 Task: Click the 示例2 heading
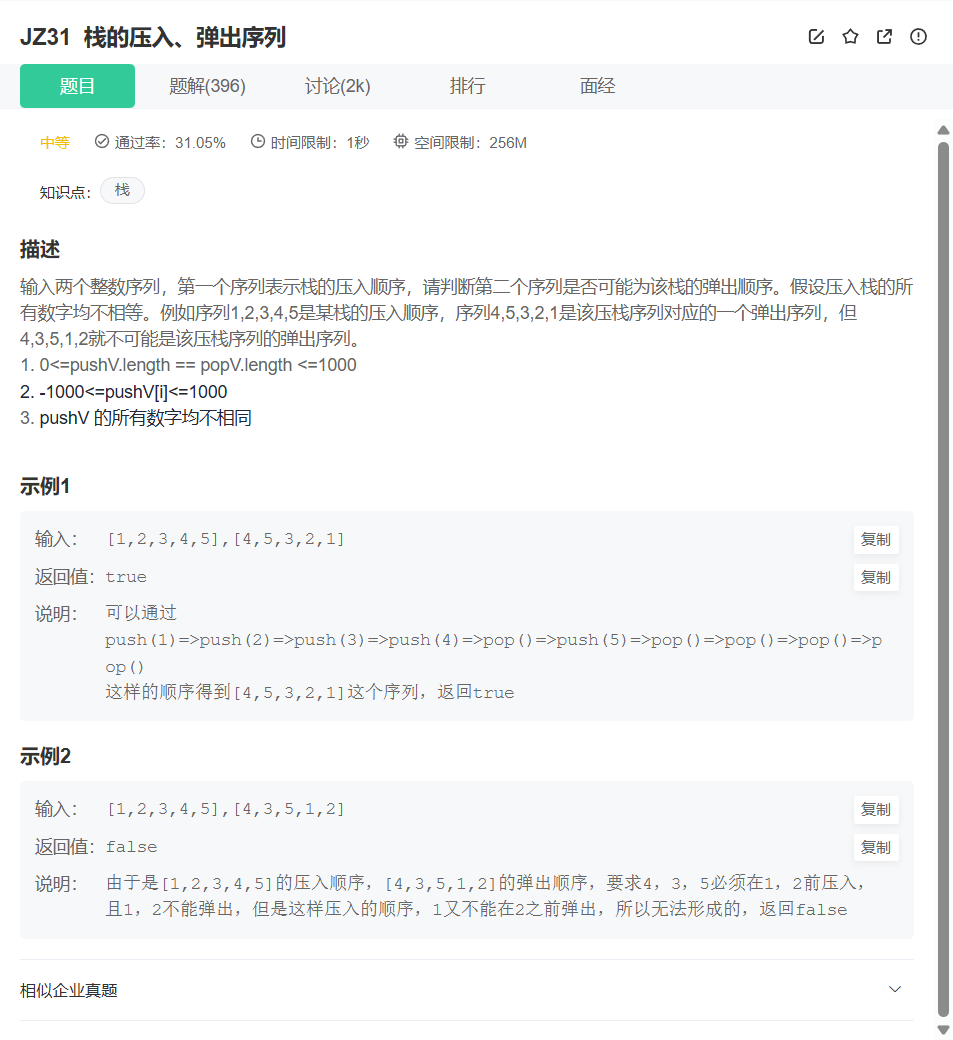coord(45,756)
